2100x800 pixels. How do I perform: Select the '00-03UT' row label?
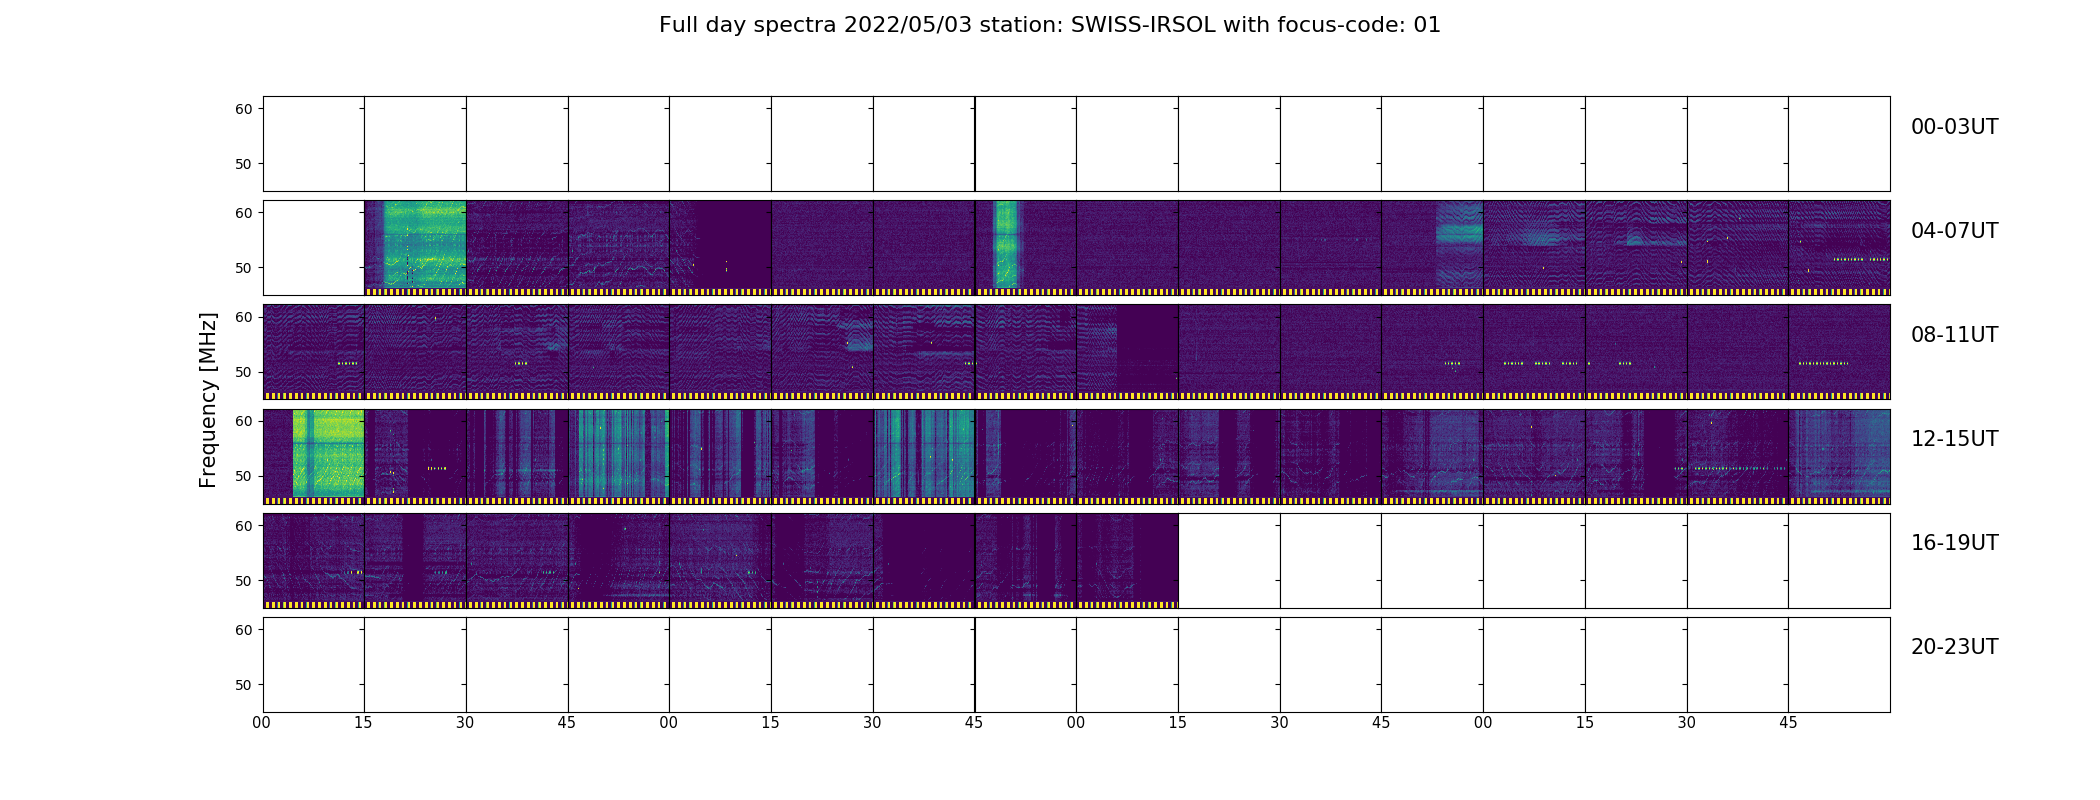(1954, 127)
